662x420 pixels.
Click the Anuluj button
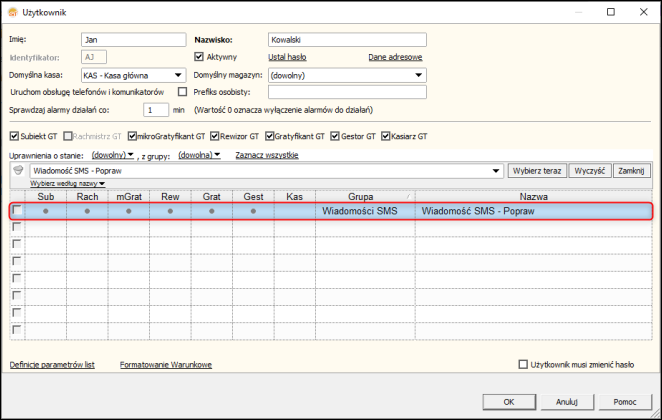point(567,402)
